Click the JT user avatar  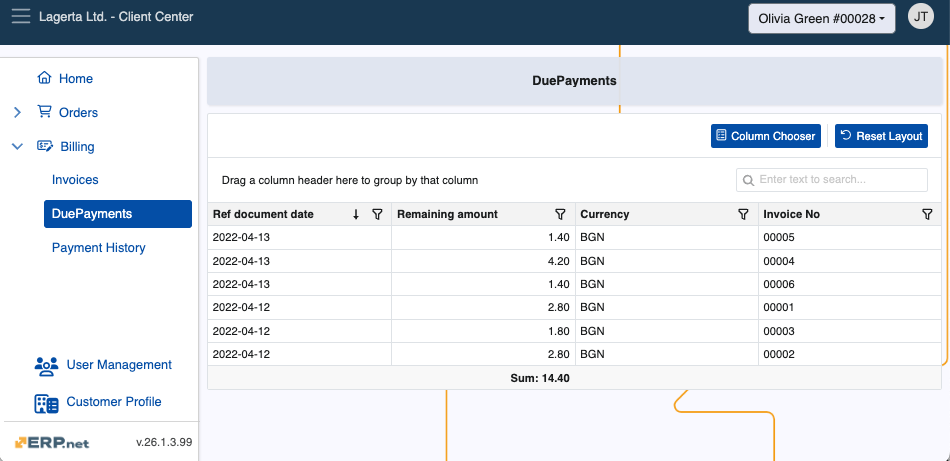pos(920,17)
